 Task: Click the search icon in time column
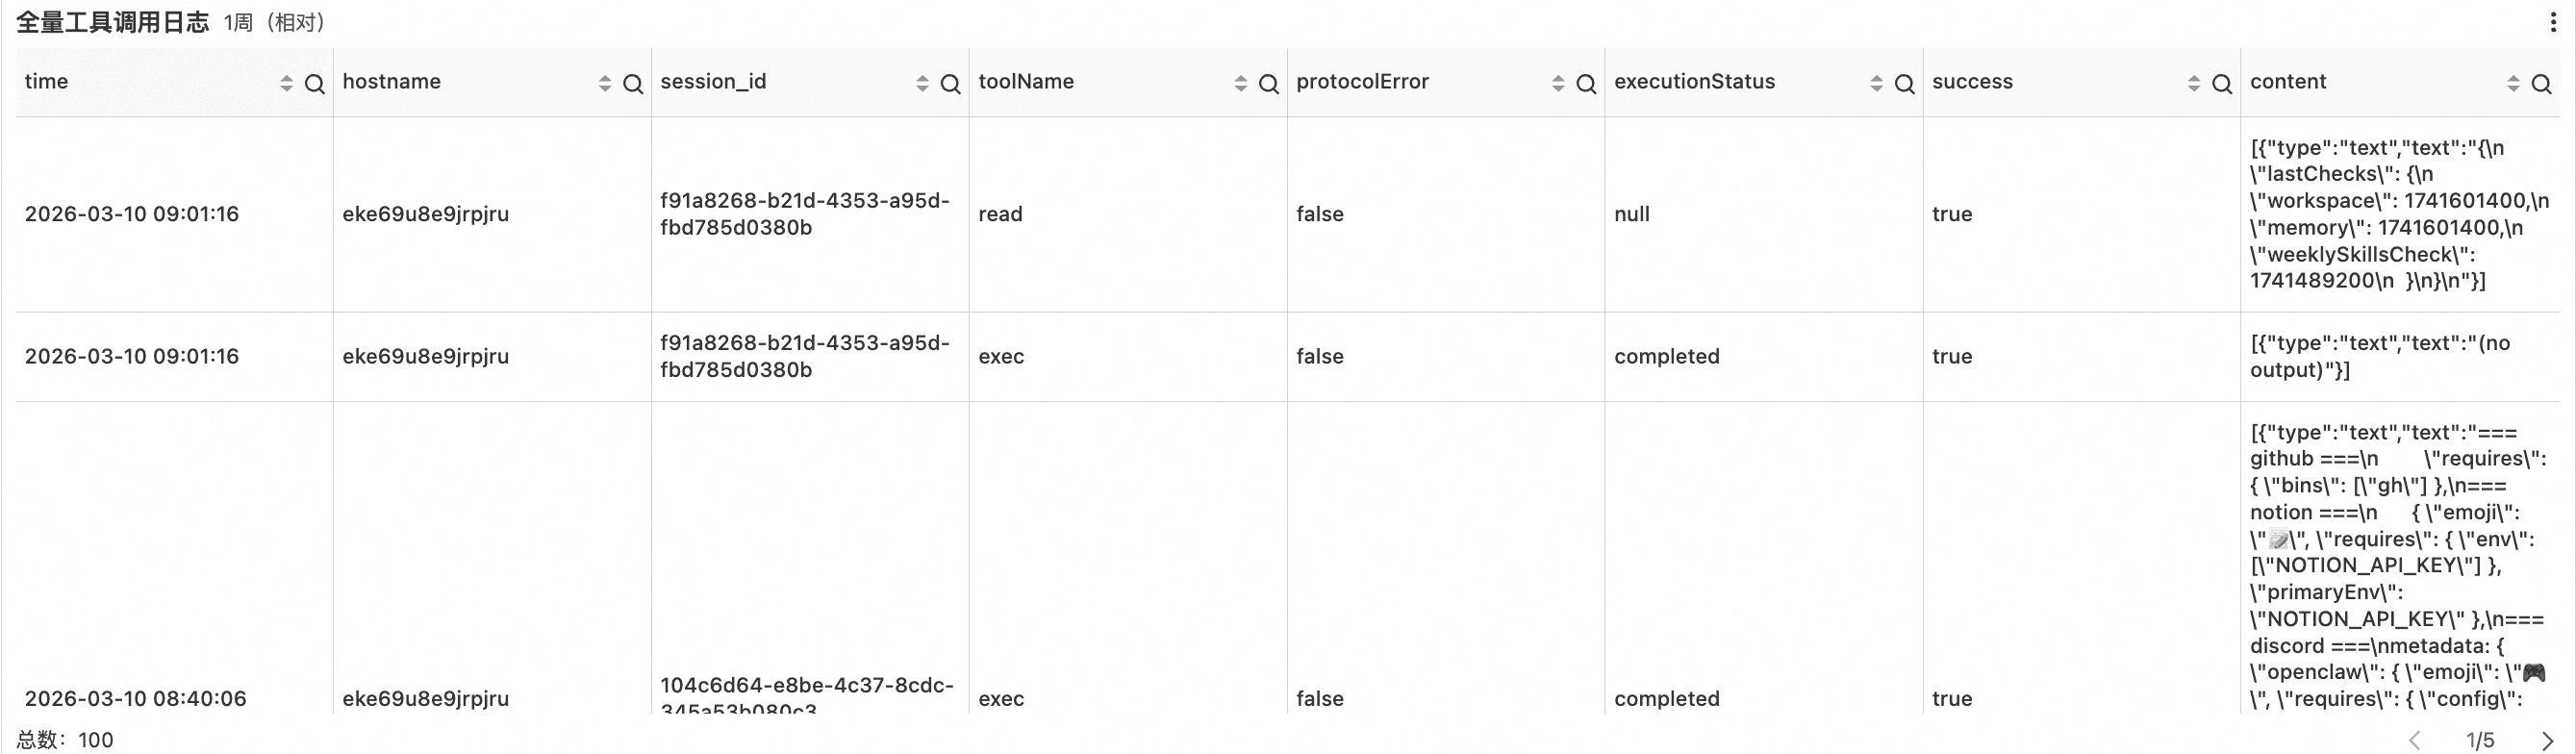click(314, 84)
